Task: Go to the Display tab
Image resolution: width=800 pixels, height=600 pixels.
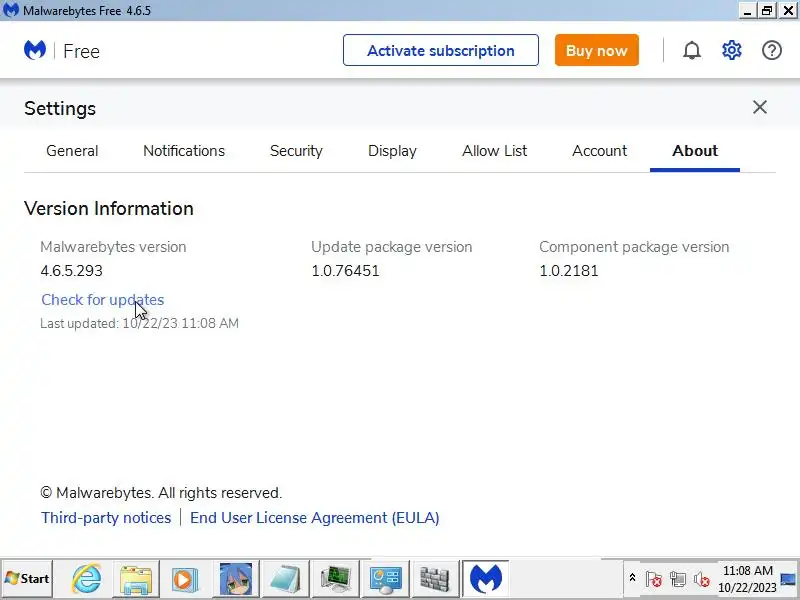Action: click(x=392, y=151)
